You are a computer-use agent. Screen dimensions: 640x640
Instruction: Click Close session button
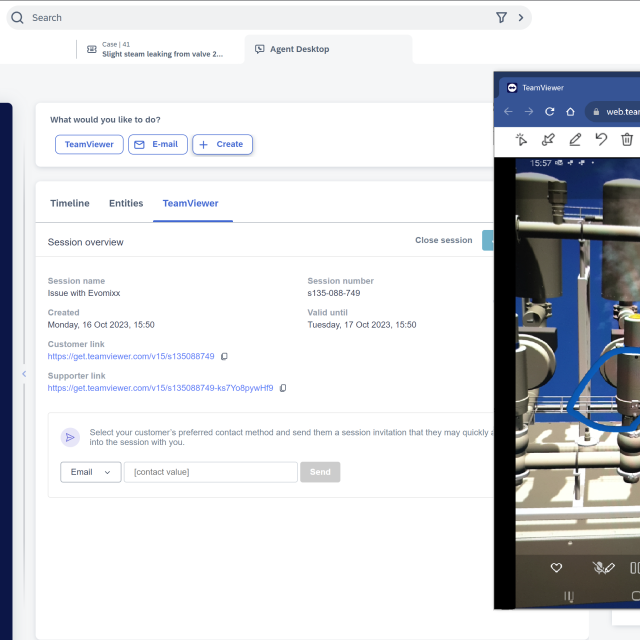(x=444, y=240)
